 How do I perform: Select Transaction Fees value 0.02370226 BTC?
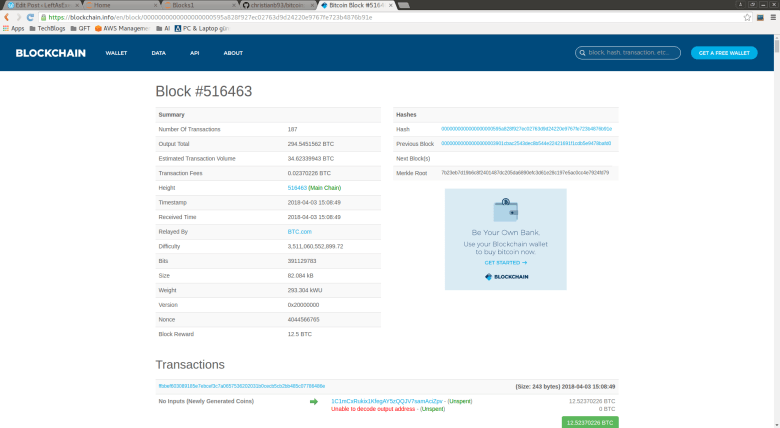click(x=309, y=173)
